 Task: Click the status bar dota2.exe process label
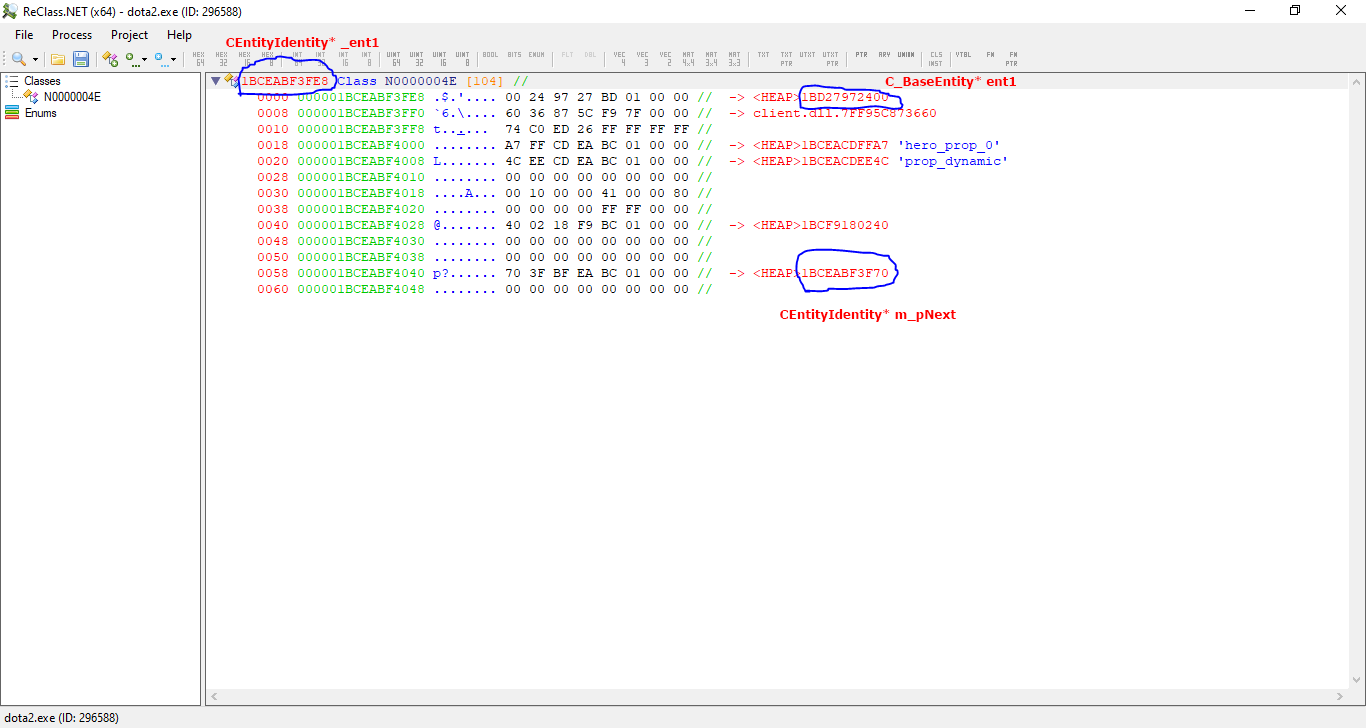coord(61,718)
